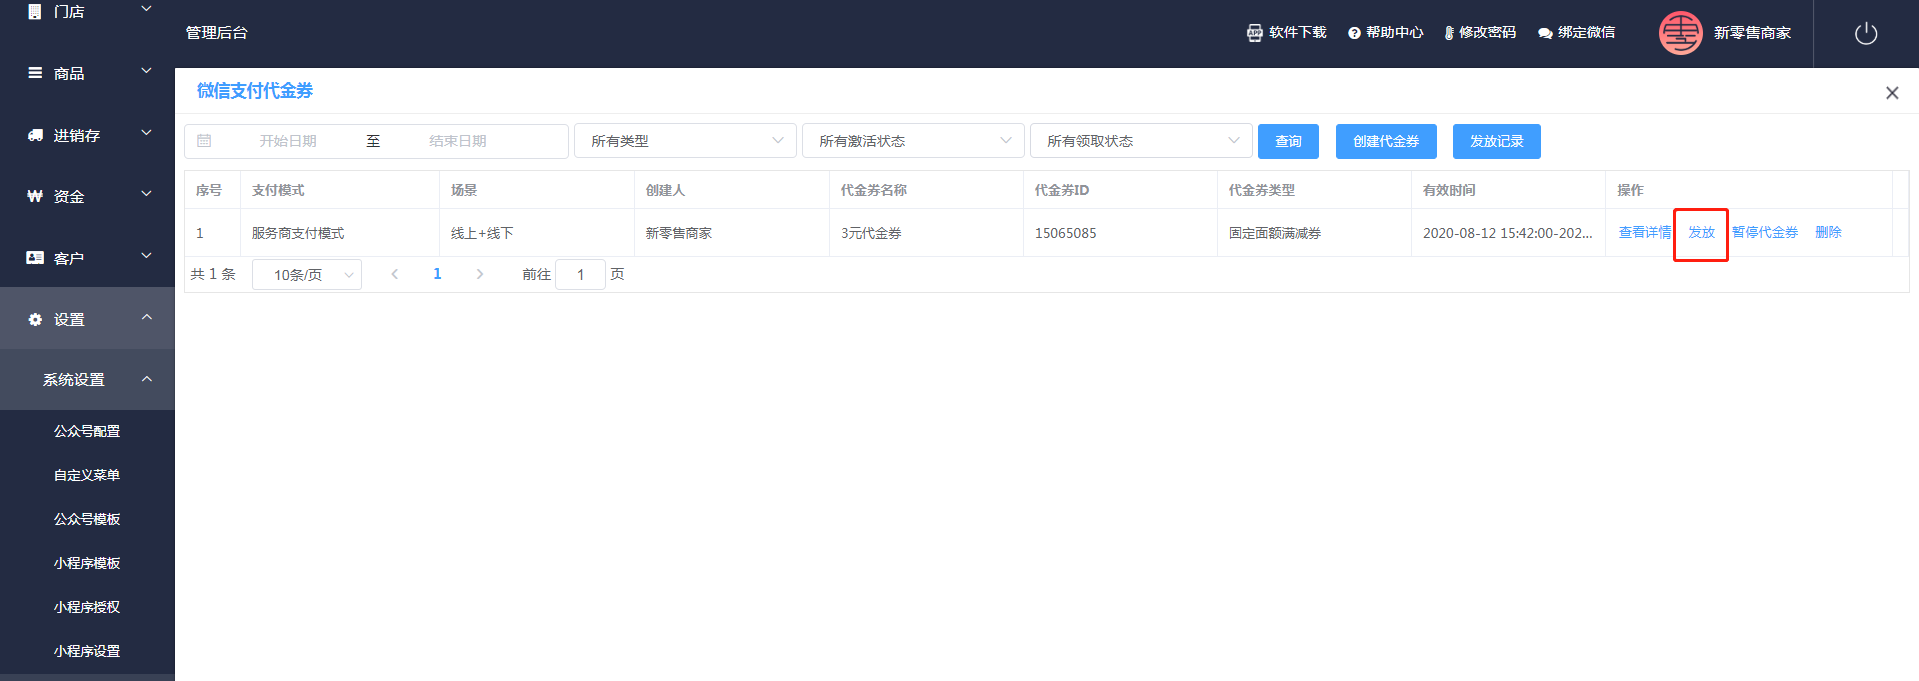Click the 有效时间 column header
The width and height of the screenshot is (1919, 681).
(1449, 190)
